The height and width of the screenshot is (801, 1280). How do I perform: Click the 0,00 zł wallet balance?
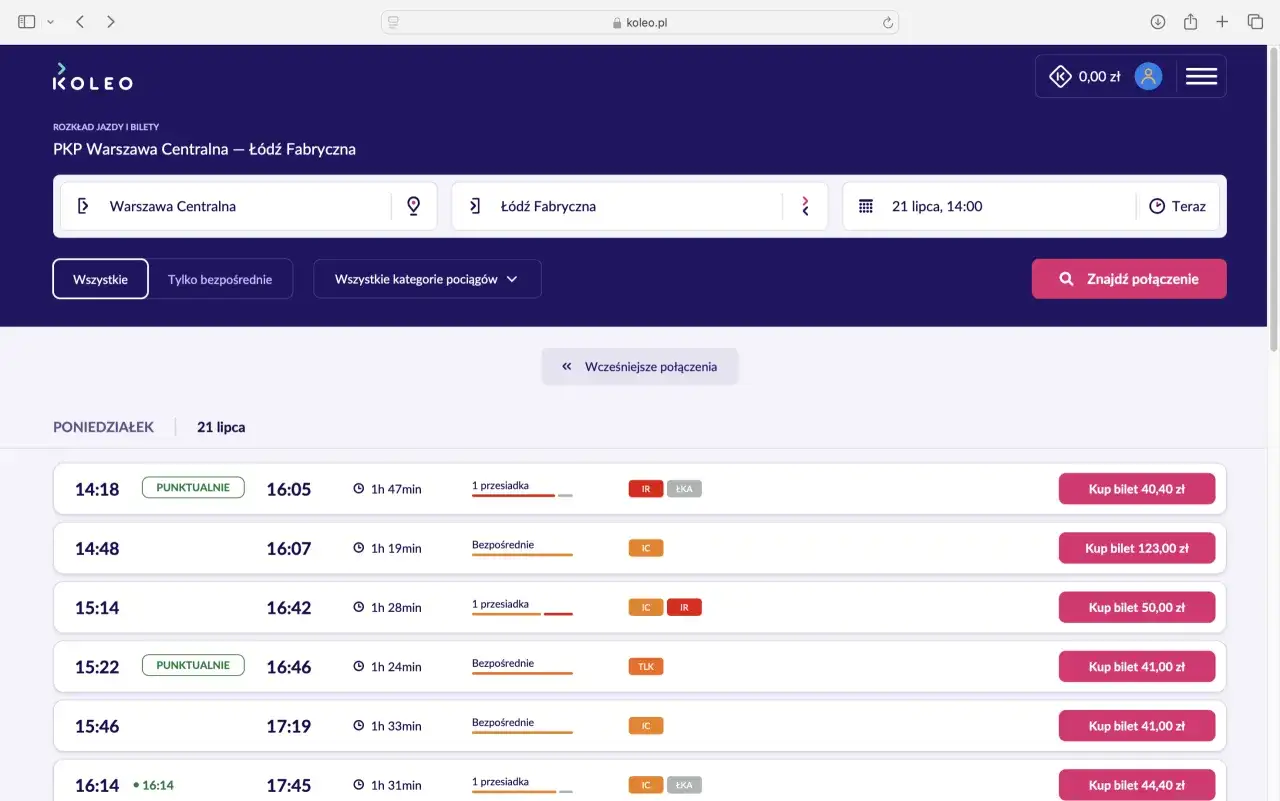(1086, 76)
